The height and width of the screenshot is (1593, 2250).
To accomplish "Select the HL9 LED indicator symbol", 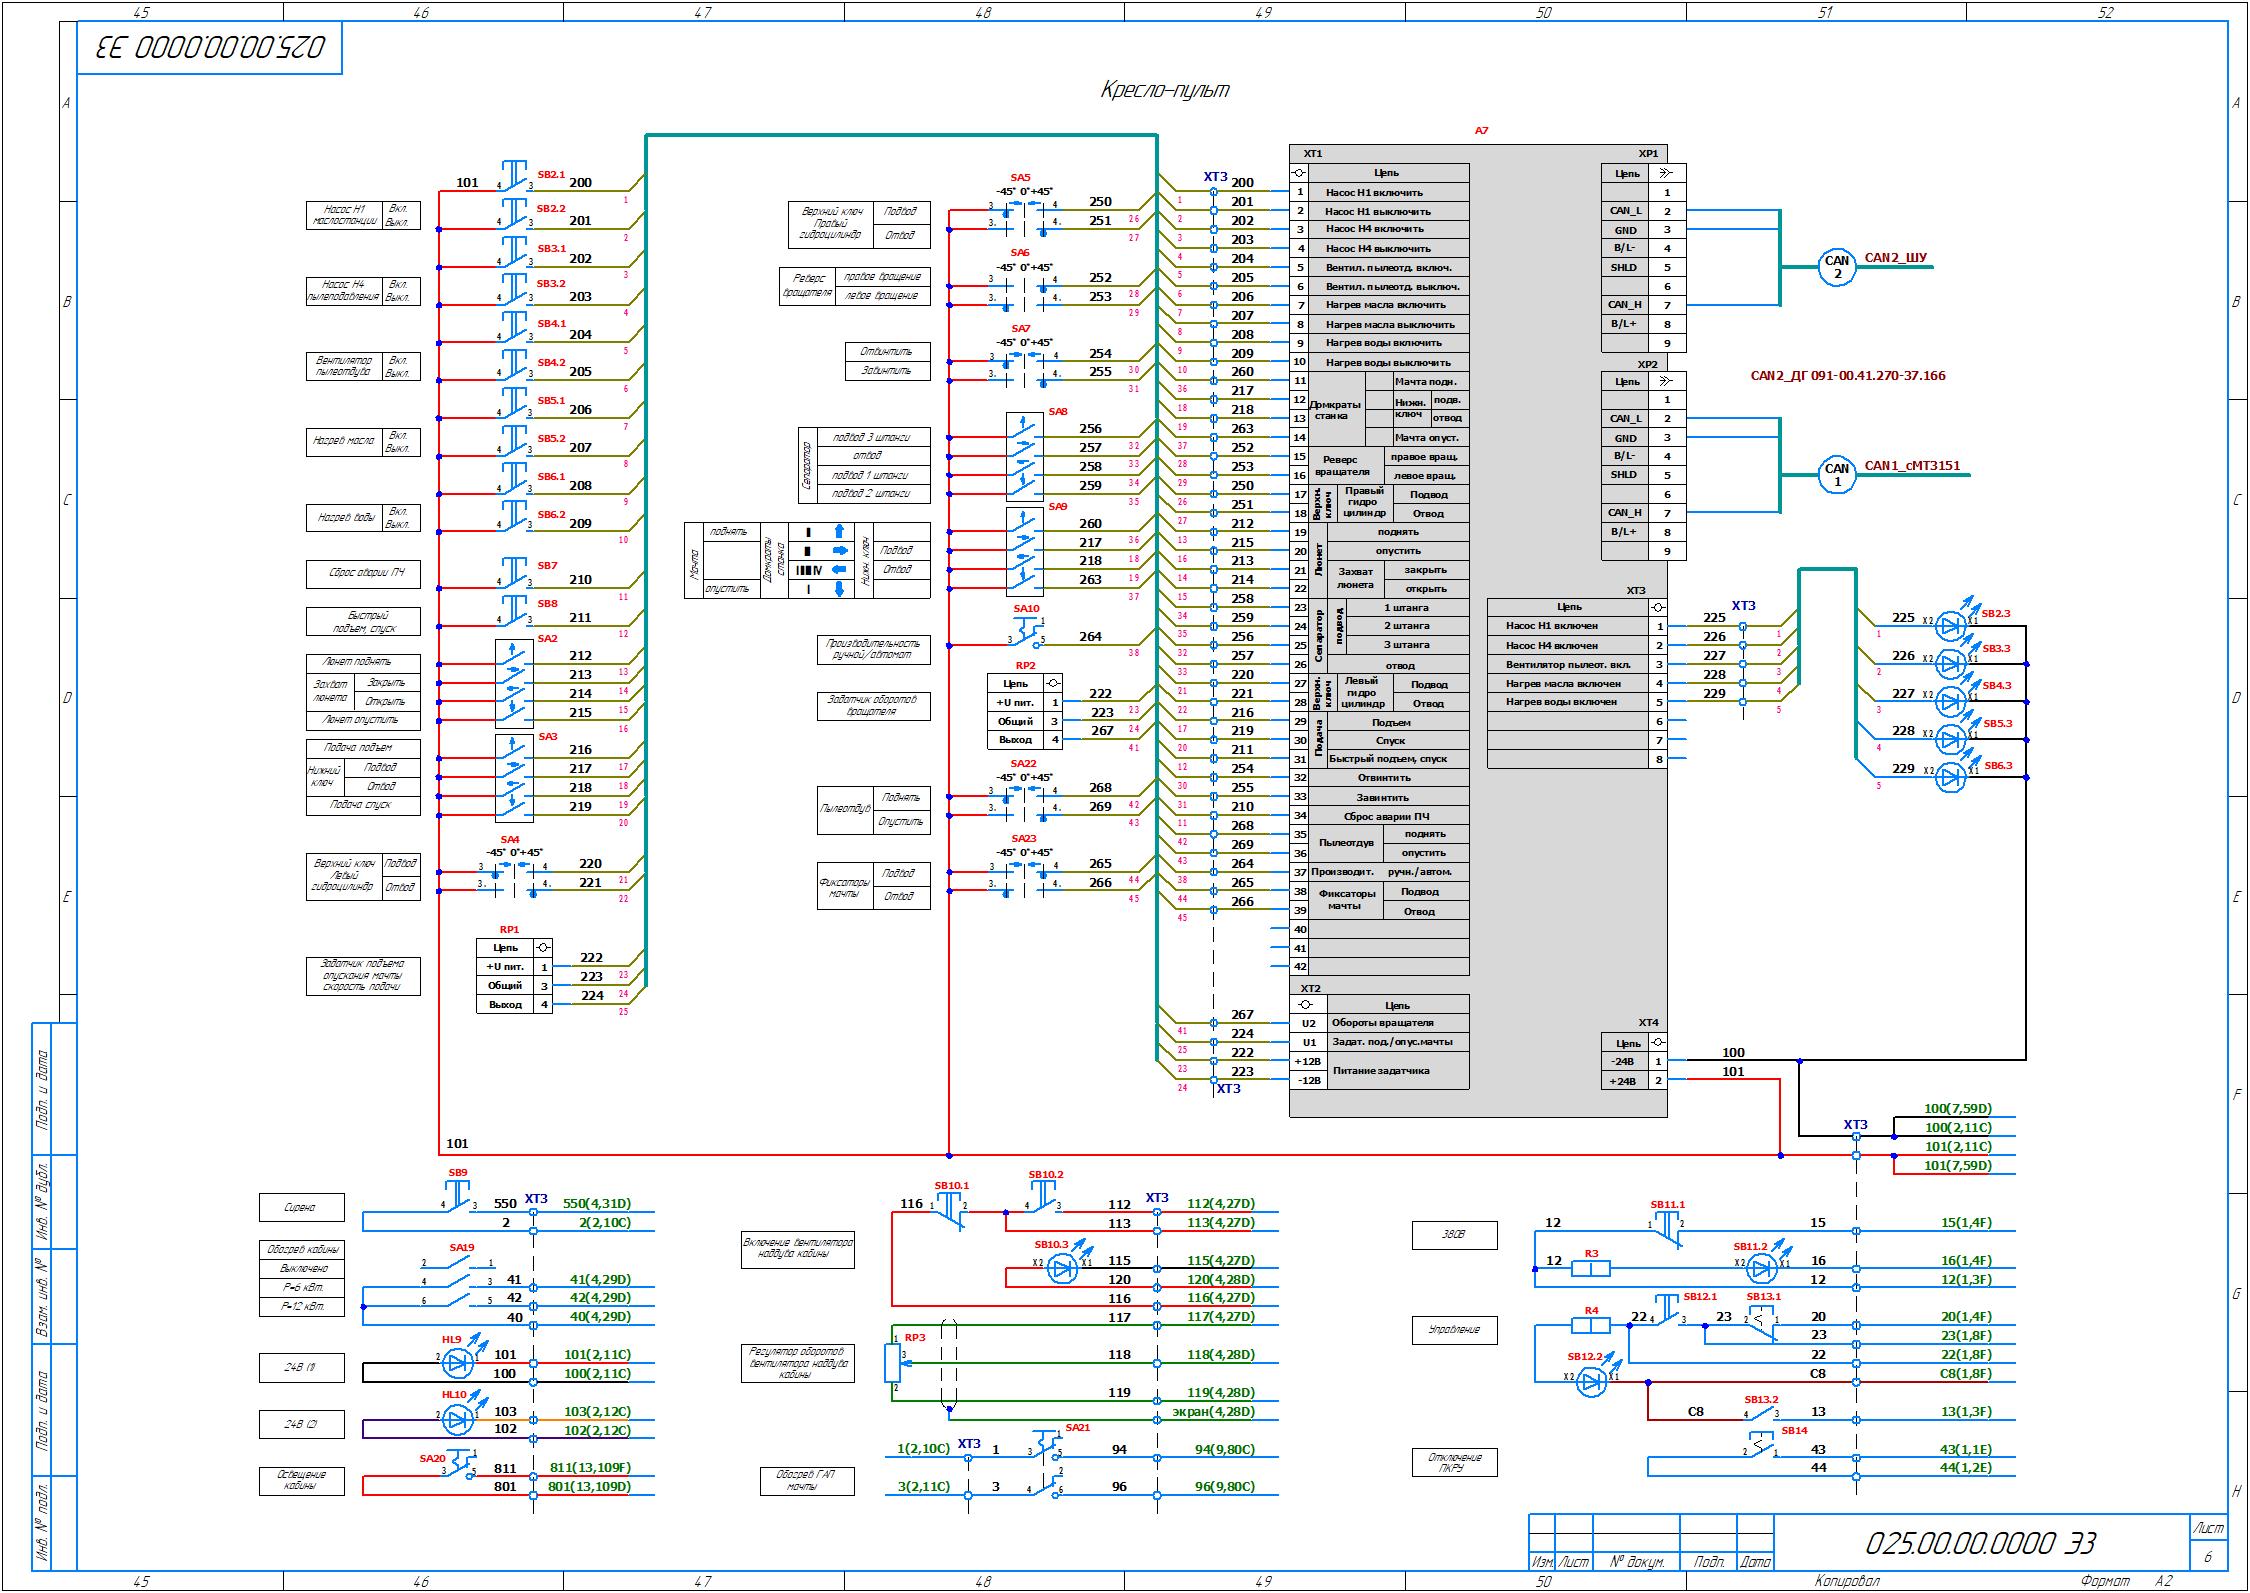I will point(458,1362).
